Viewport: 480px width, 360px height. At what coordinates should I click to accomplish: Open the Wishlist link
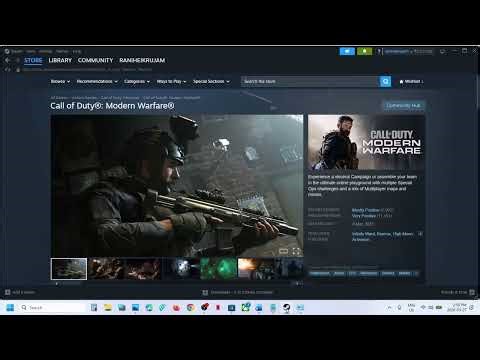click(x=413, y=81)
